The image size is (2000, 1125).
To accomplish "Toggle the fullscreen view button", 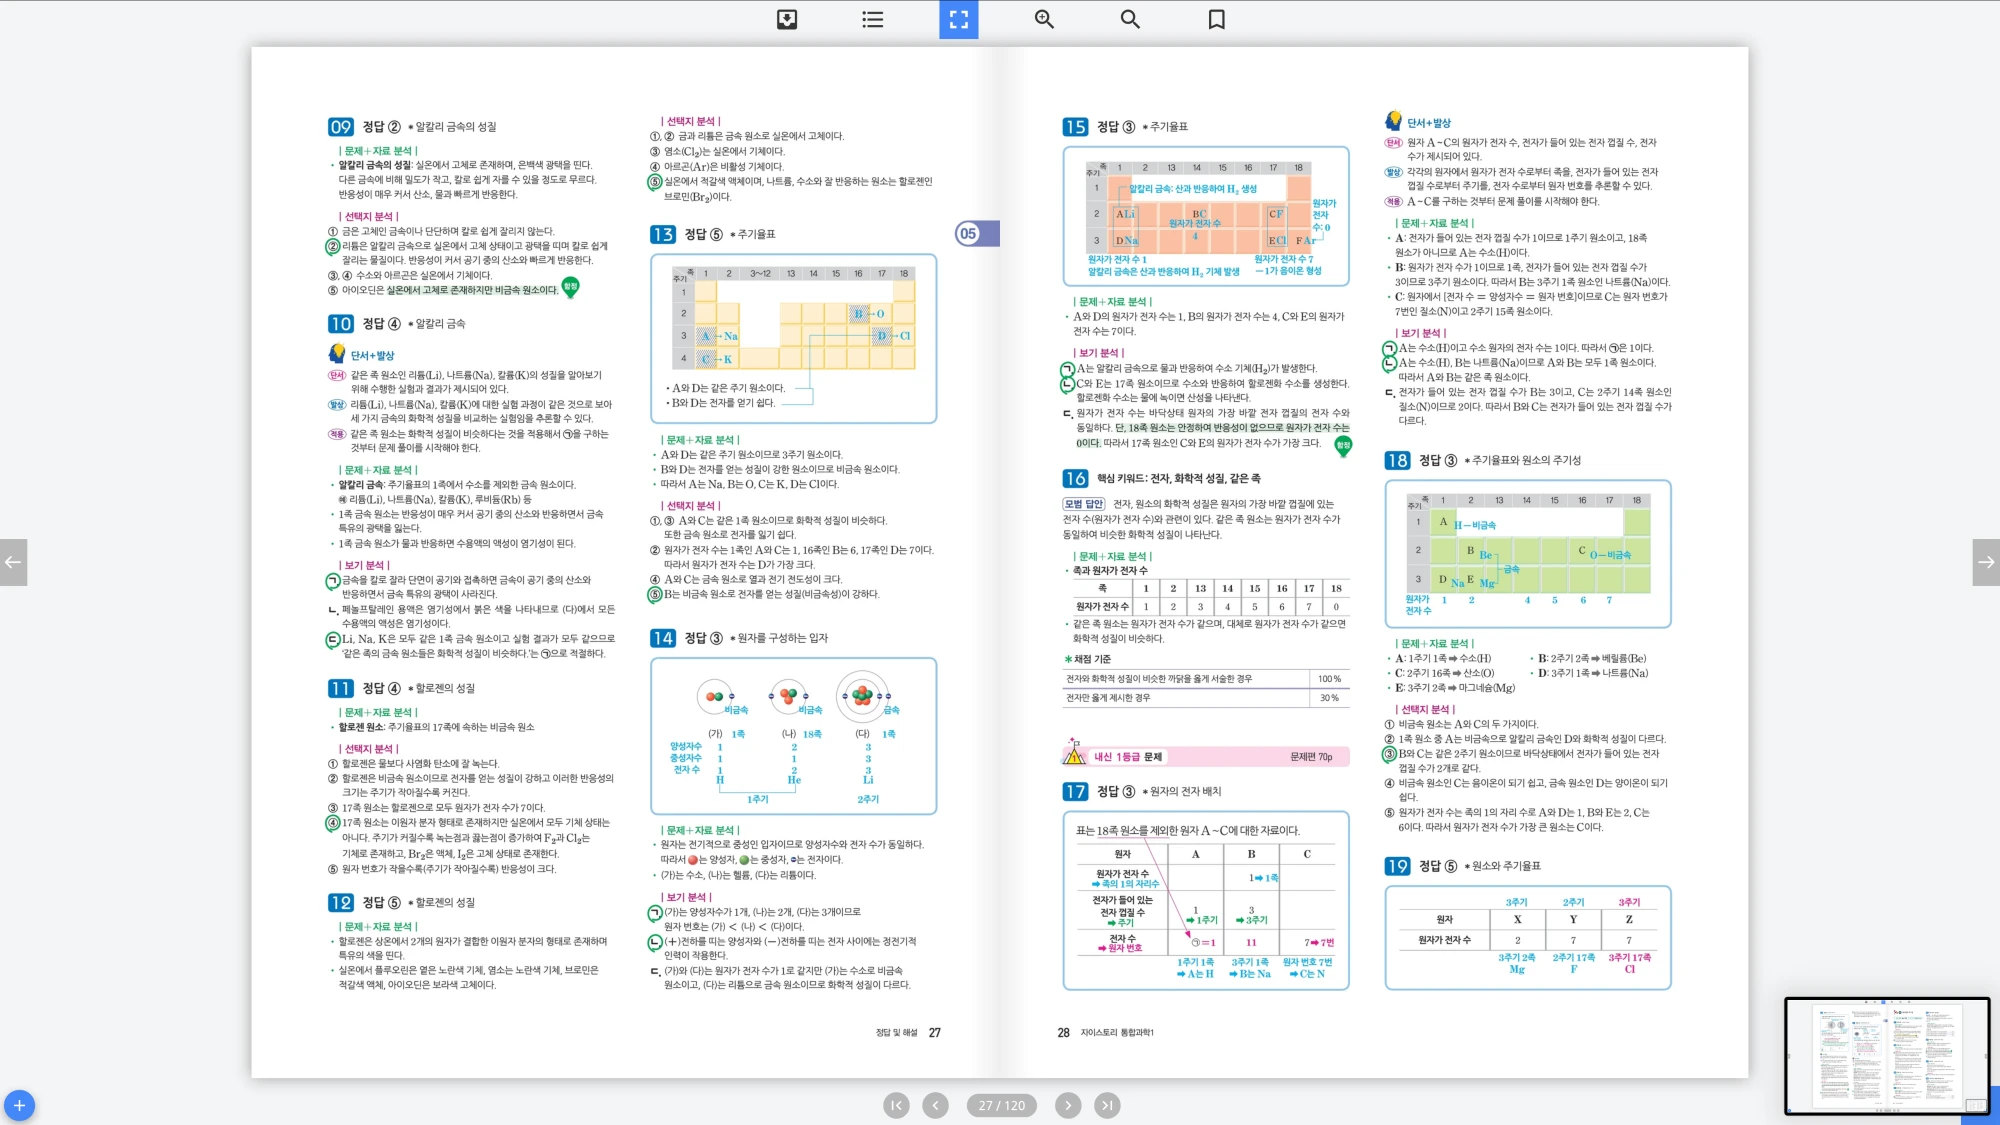I will pyautogui.click(x=958, y=19).
